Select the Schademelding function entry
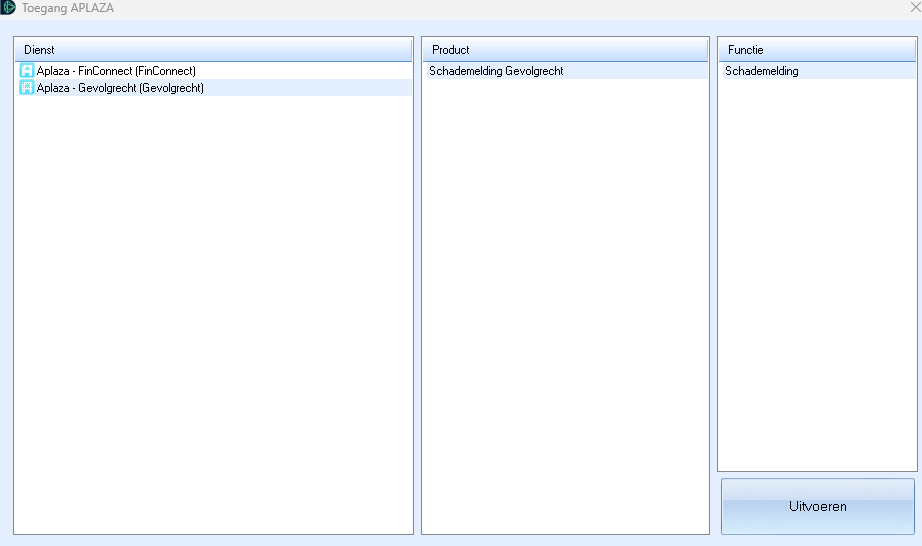Viewport: 922px width, 546px height. [817, 71]
